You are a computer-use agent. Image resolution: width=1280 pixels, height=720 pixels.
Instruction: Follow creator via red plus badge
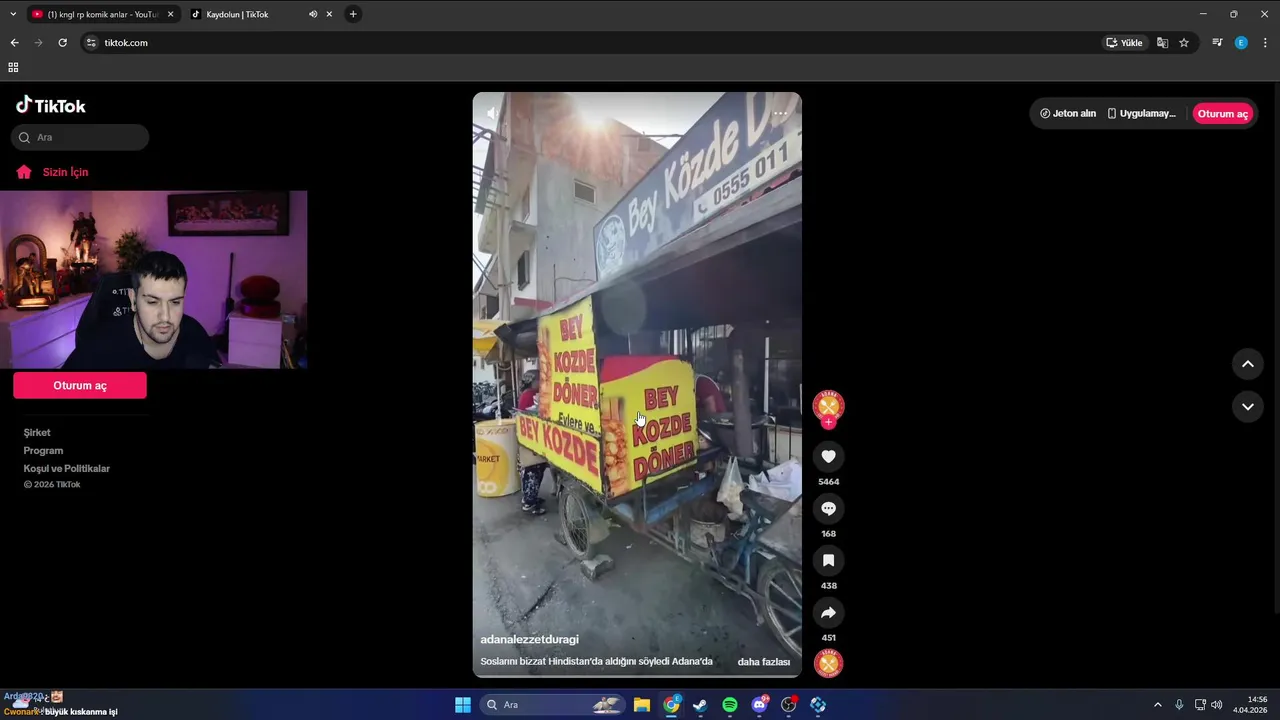point(828,423)
